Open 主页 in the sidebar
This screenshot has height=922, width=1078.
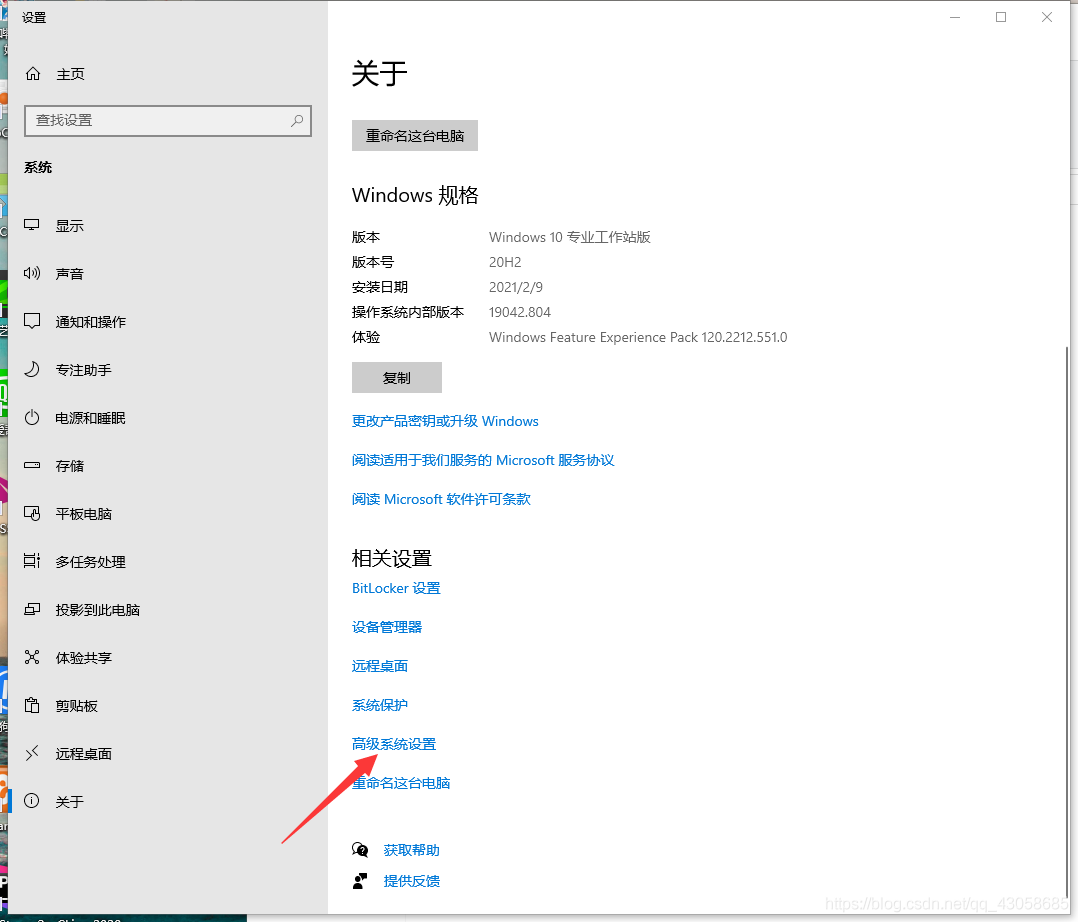[x=70, y=74]
